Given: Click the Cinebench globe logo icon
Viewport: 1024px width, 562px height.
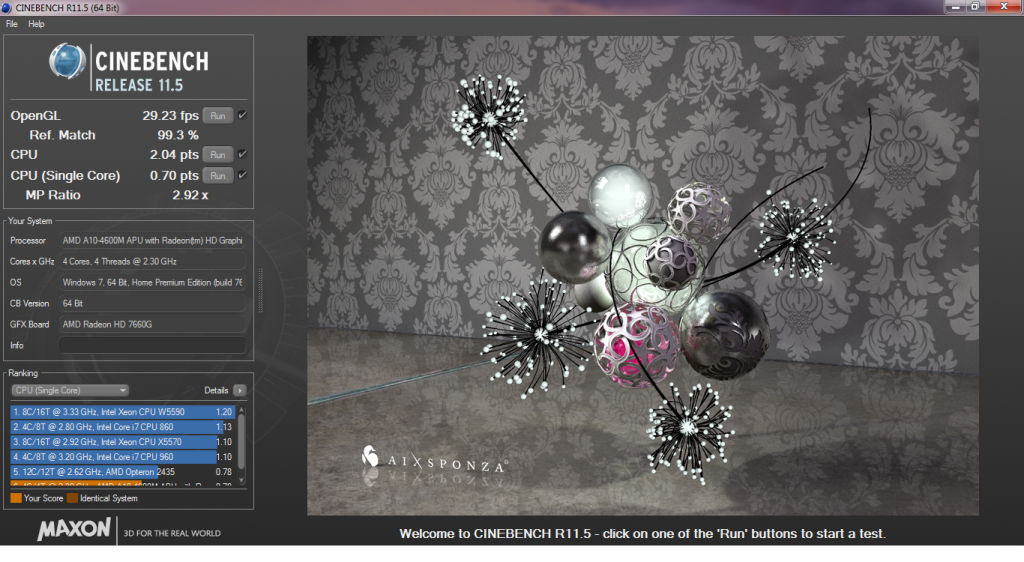Looking at the screenshot, I should pyautogui.click(x=67, y=61).
